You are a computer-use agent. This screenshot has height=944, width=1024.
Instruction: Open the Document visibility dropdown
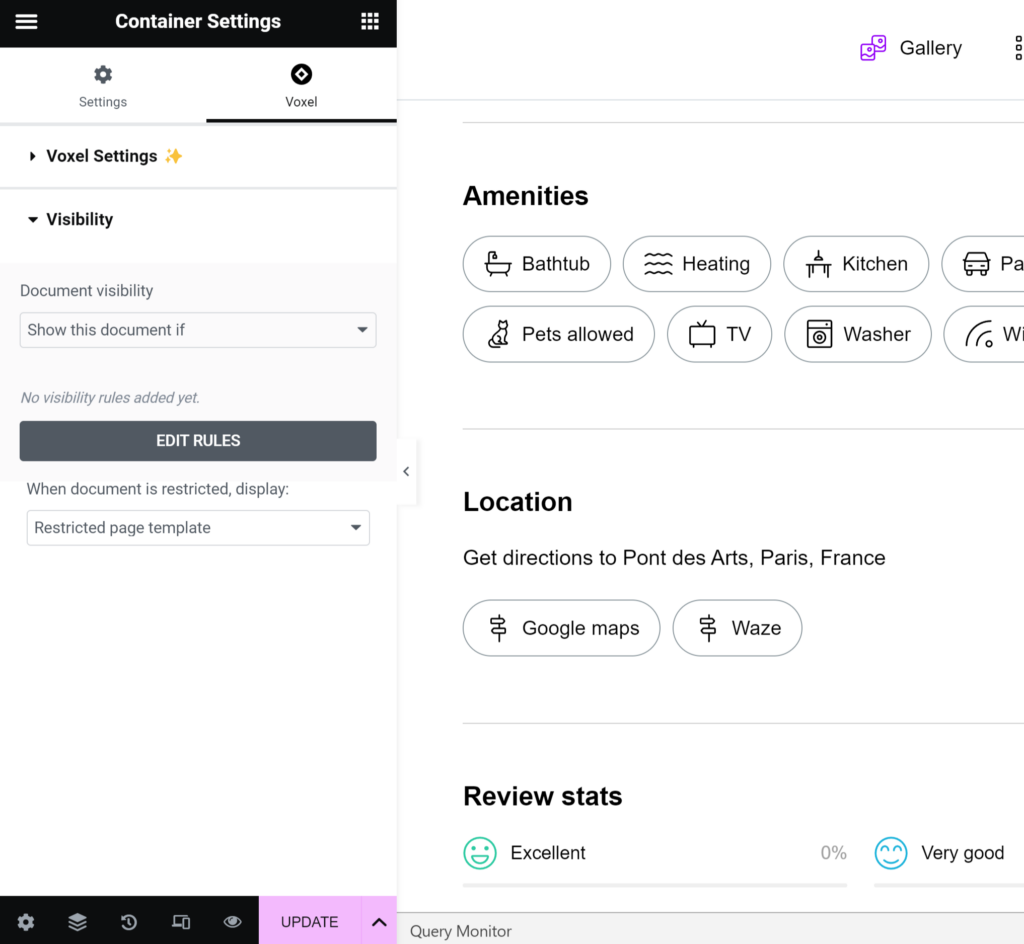198,330
